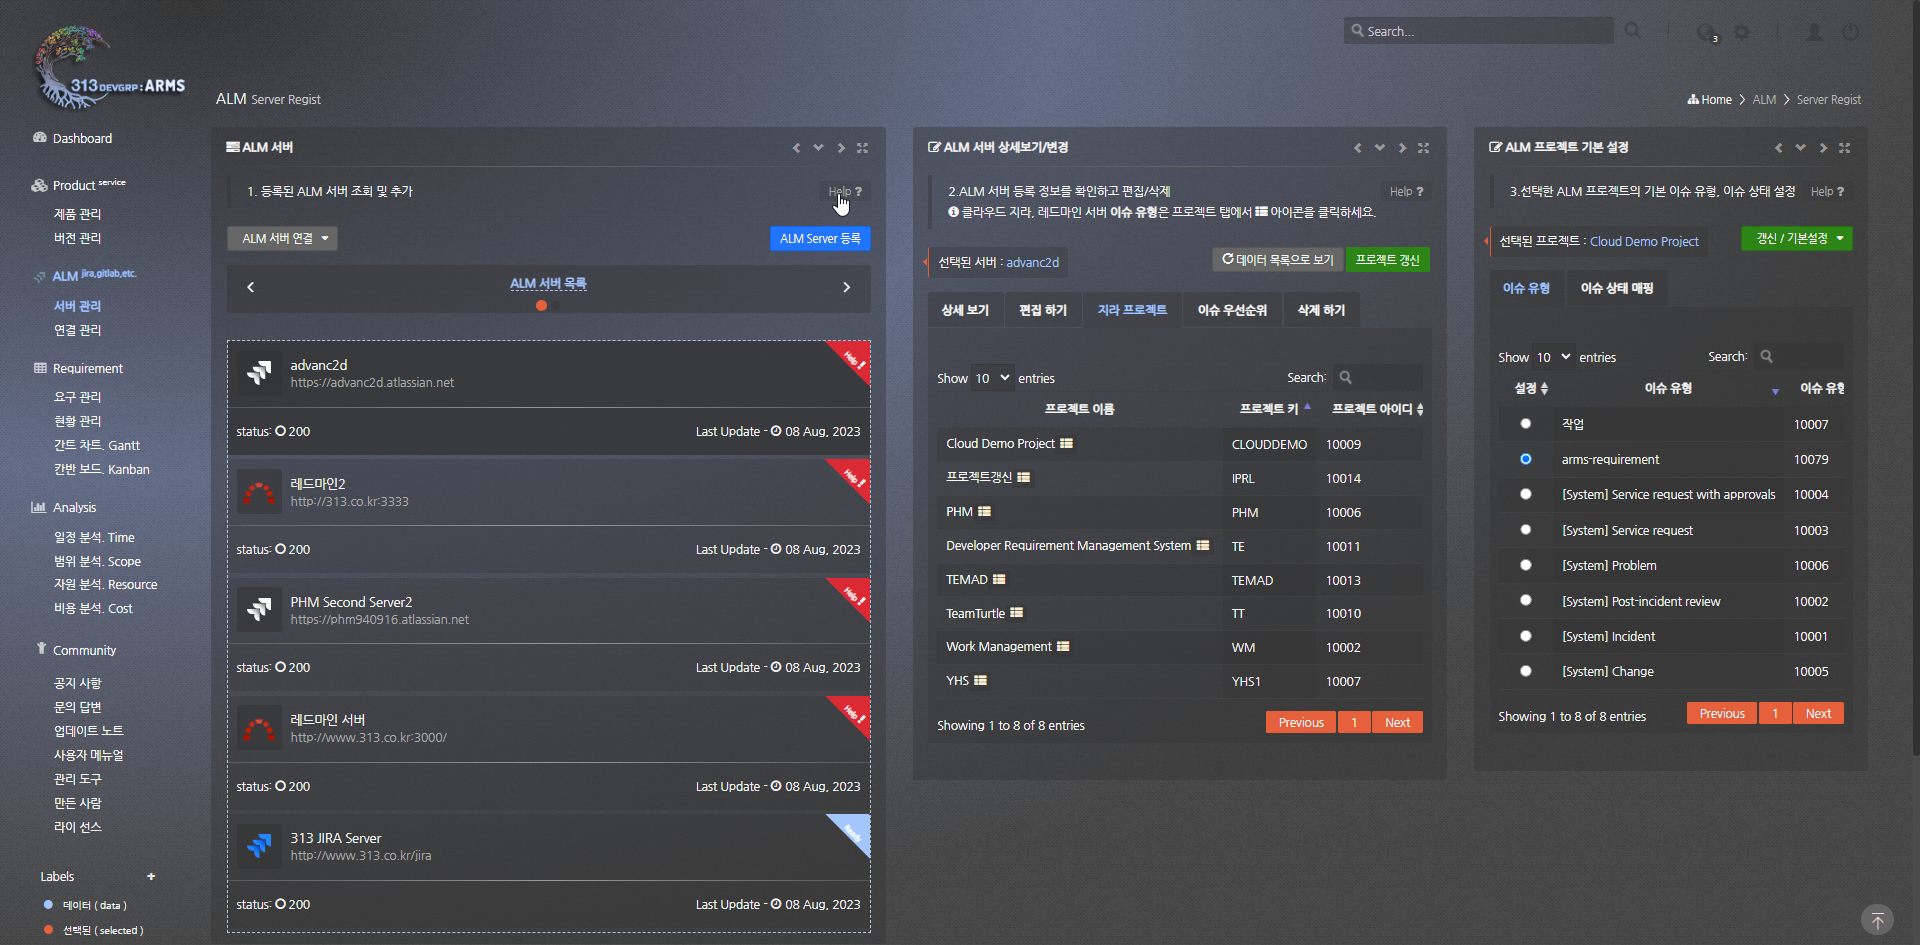Select the radio button for 작업
The width and height of the screenshot is (1920, 945).
[x=1525, y=424]
